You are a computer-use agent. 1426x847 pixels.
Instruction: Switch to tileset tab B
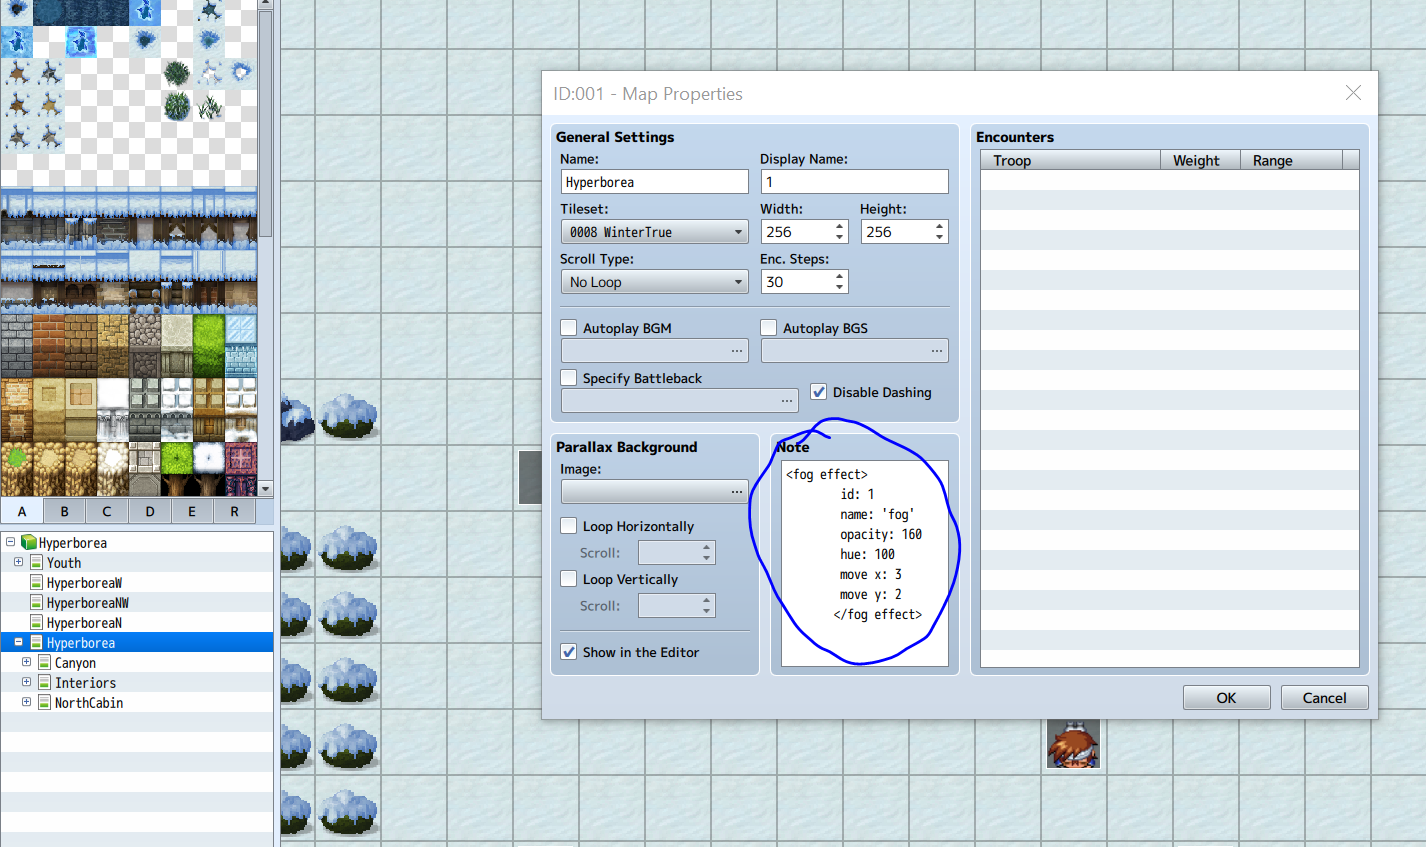[x=64, y=511]
